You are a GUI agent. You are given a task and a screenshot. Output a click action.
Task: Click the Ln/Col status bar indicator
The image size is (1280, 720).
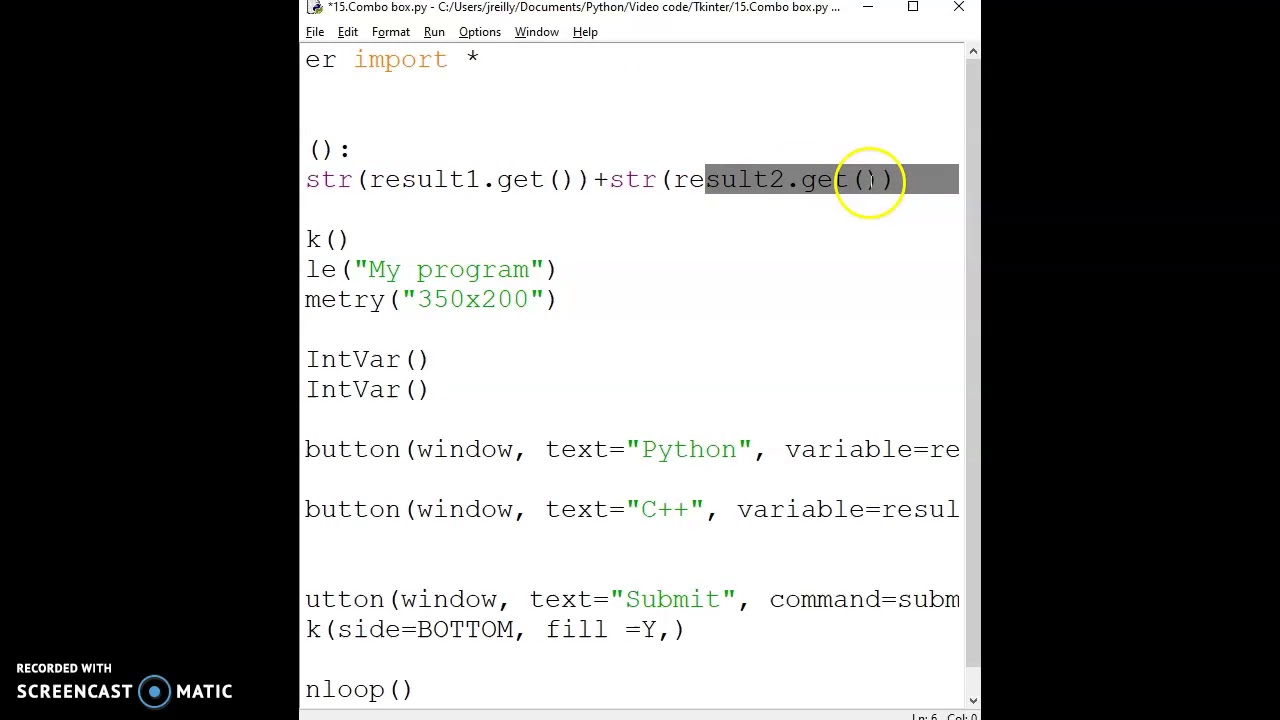(945, 716)
